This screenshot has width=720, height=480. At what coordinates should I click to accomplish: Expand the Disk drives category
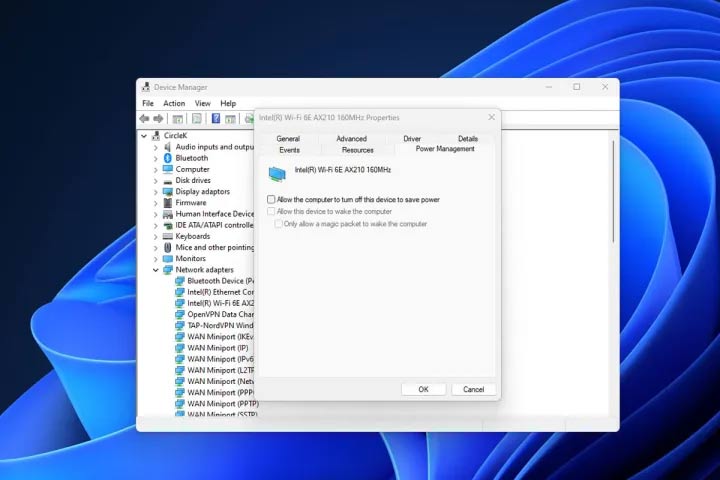[156, 181]
